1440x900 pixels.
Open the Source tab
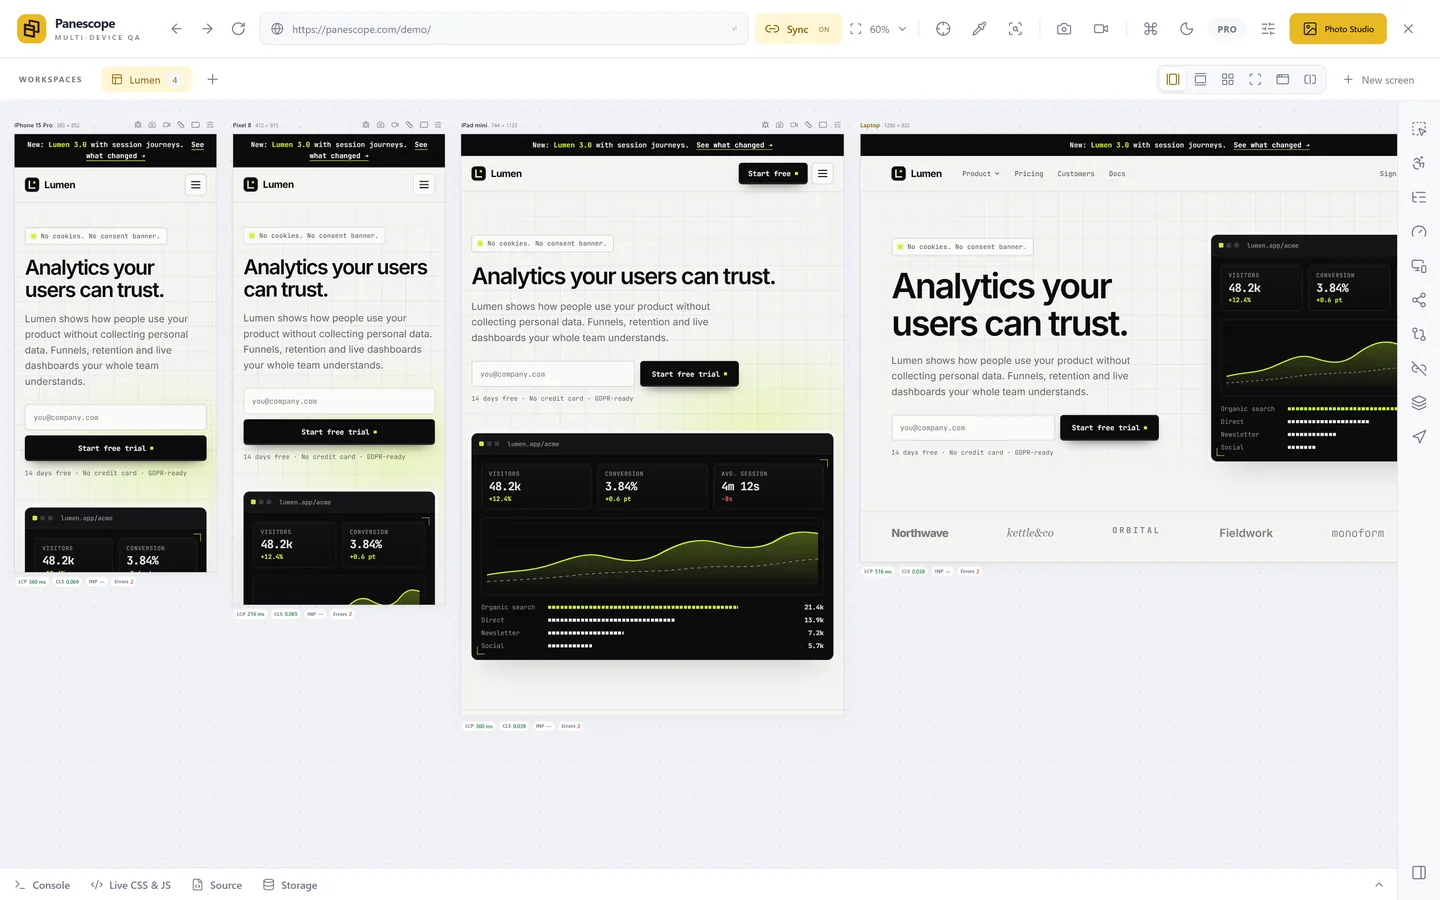[x=217, y=885]
